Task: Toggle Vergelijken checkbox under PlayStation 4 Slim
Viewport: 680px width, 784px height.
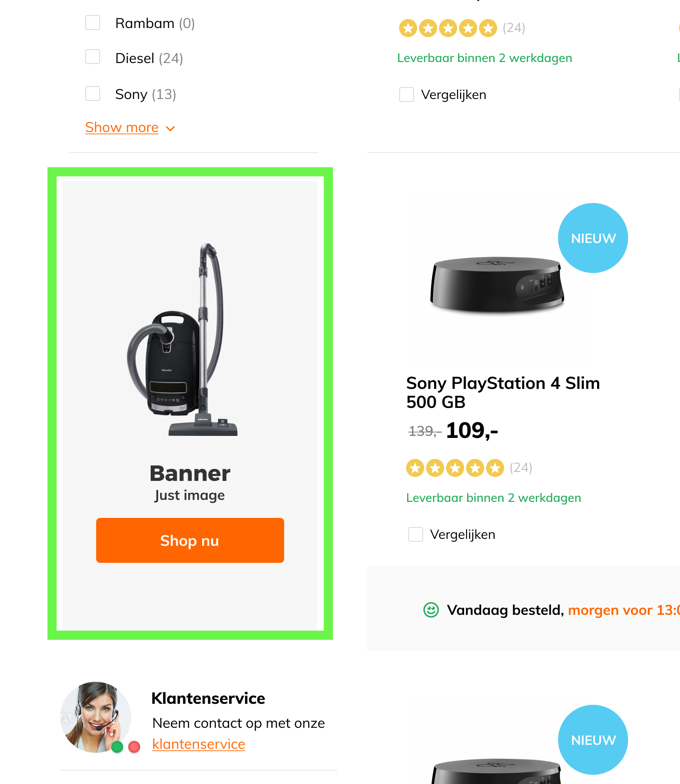Action: coord(416,534)
